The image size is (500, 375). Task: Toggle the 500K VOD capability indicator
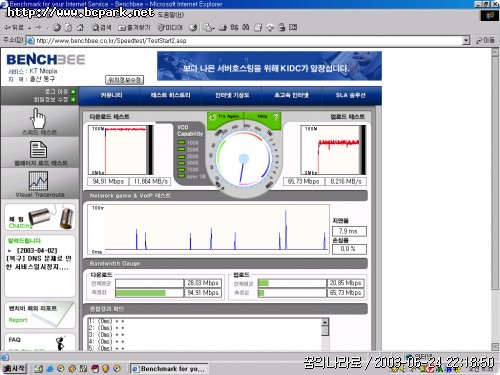click(181, 163)
